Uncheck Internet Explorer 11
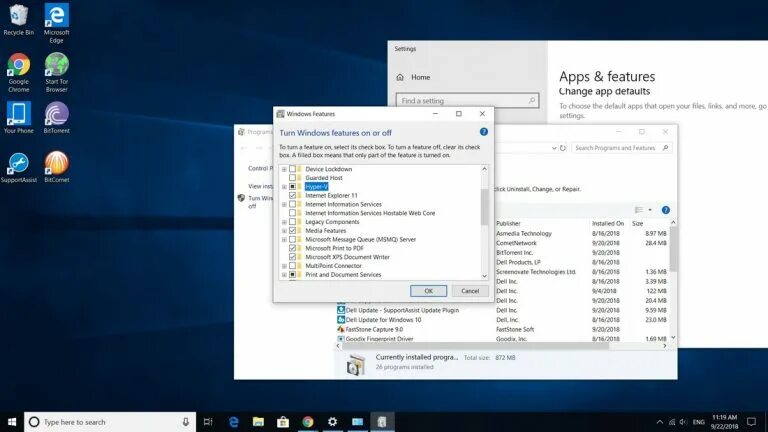 [292, 195]
